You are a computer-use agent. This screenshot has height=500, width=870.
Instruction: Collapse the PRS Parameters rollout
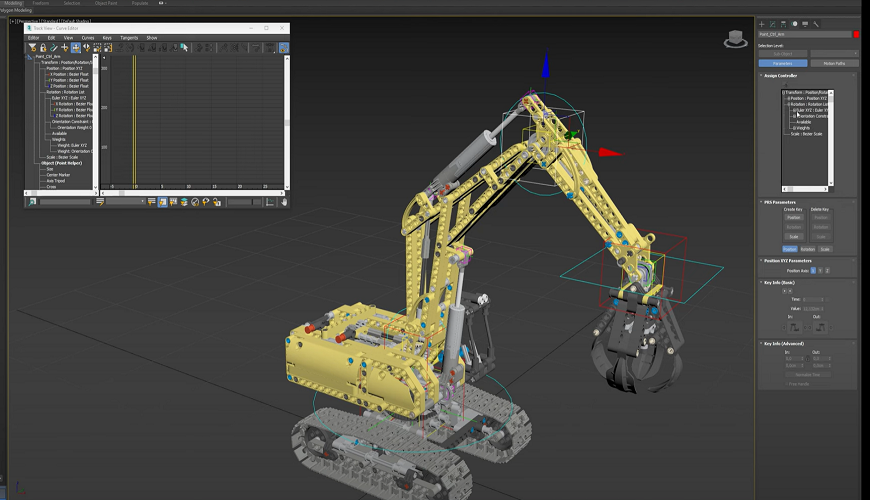coord(780,202)
